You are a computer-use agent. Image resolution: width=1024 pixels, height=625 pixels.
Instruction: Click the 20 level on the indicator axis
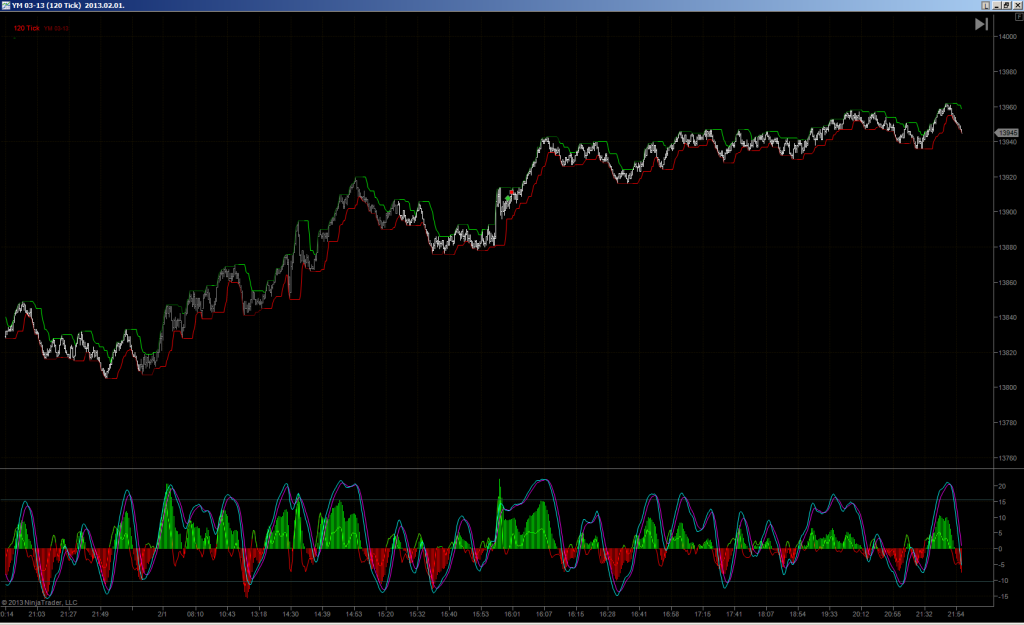coord(1002,487)
